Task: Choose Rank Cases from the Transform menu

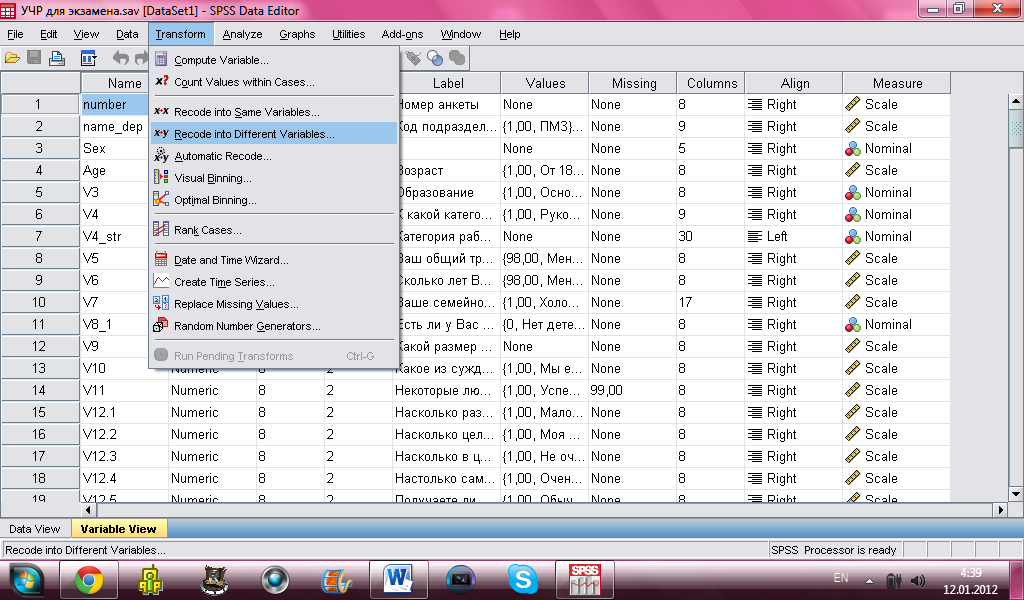Action: click(274, 230)
